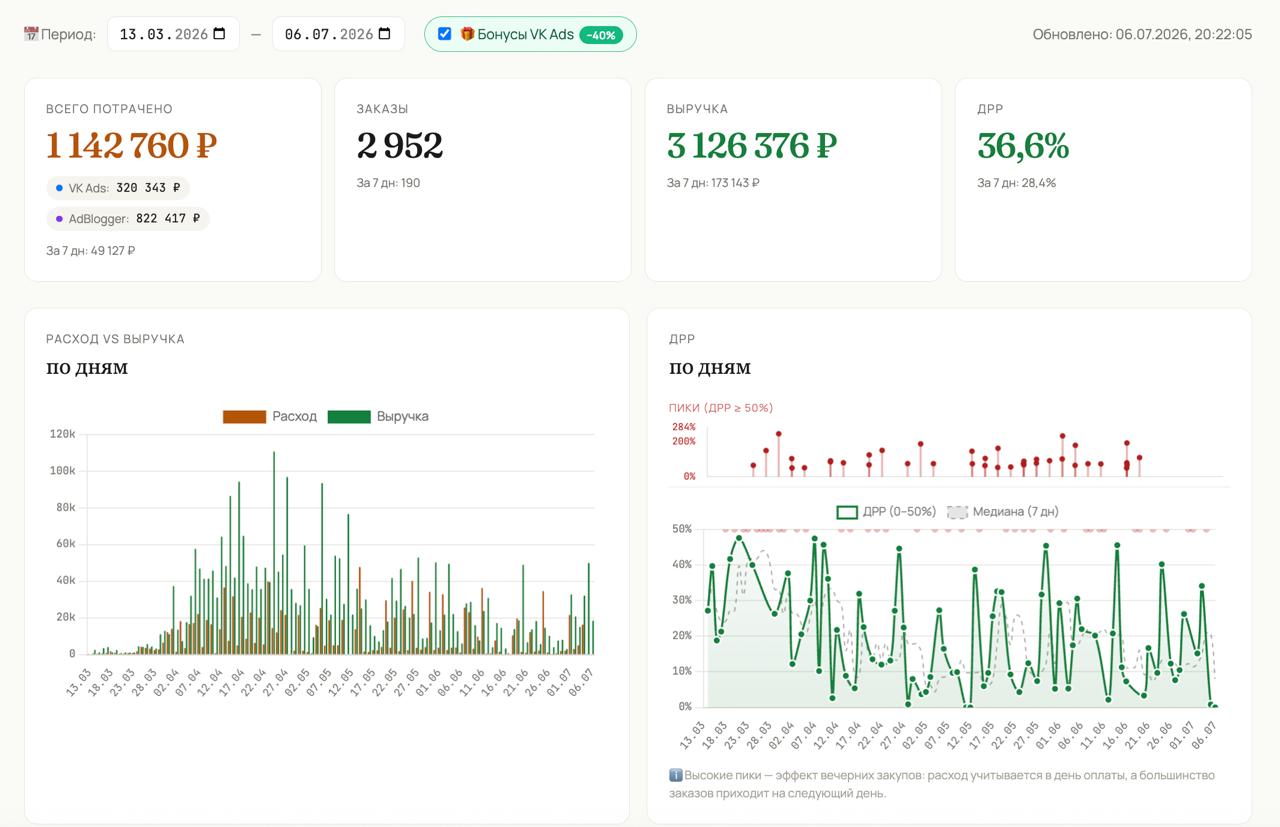Click the Медиана (7 дн) legend swatch

(x=957, y=512)
